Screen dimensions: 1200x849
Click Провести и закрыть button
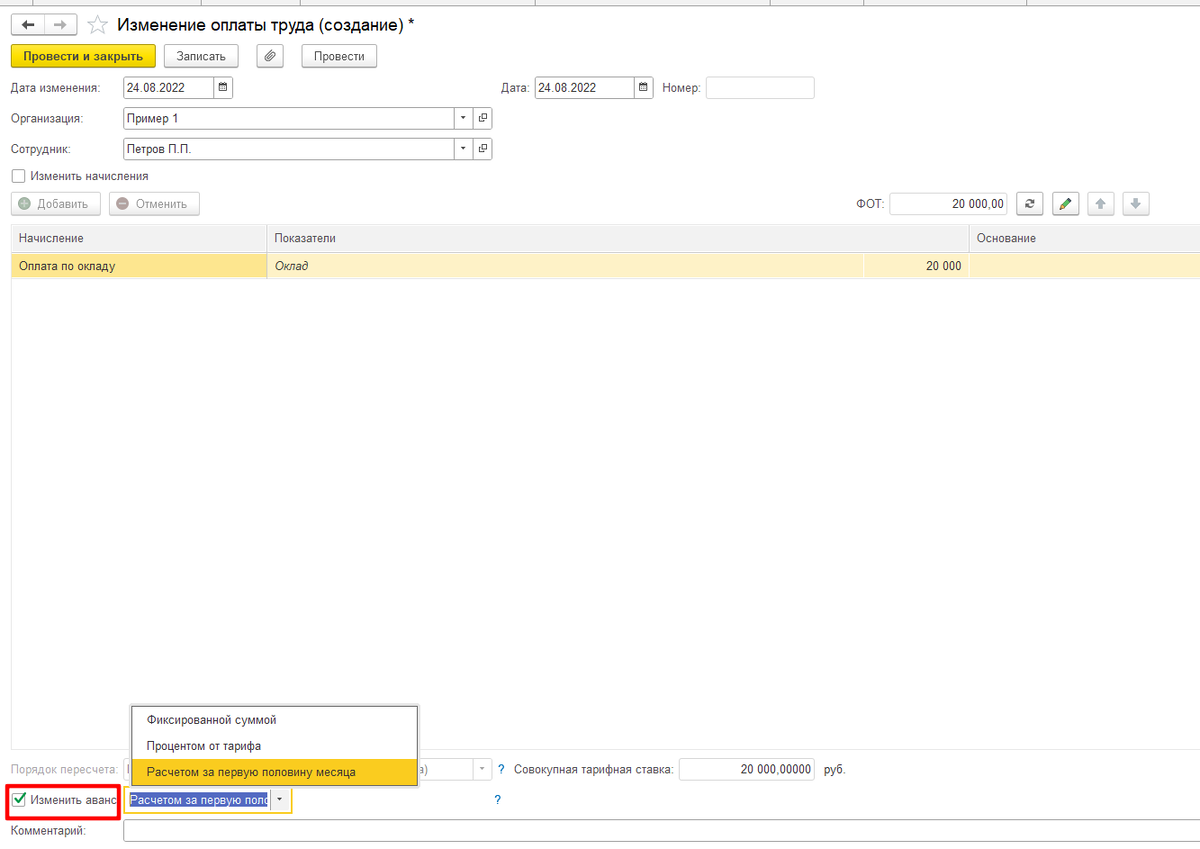[x=84, y=56]
